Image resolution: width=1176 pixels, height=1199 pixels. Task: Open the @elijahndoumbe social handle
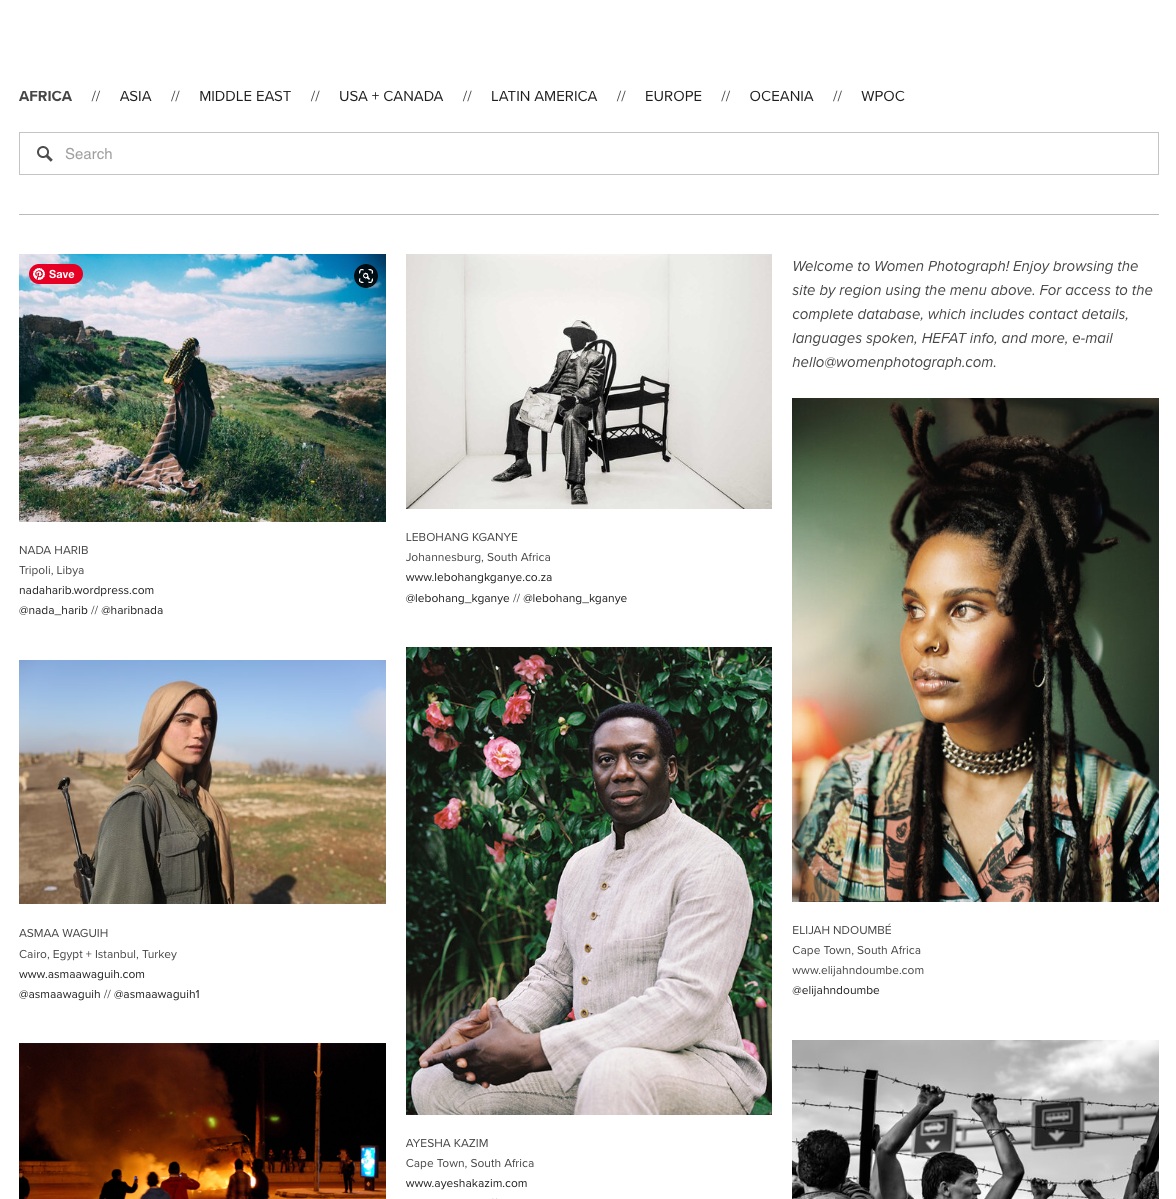tap(836, 990)
